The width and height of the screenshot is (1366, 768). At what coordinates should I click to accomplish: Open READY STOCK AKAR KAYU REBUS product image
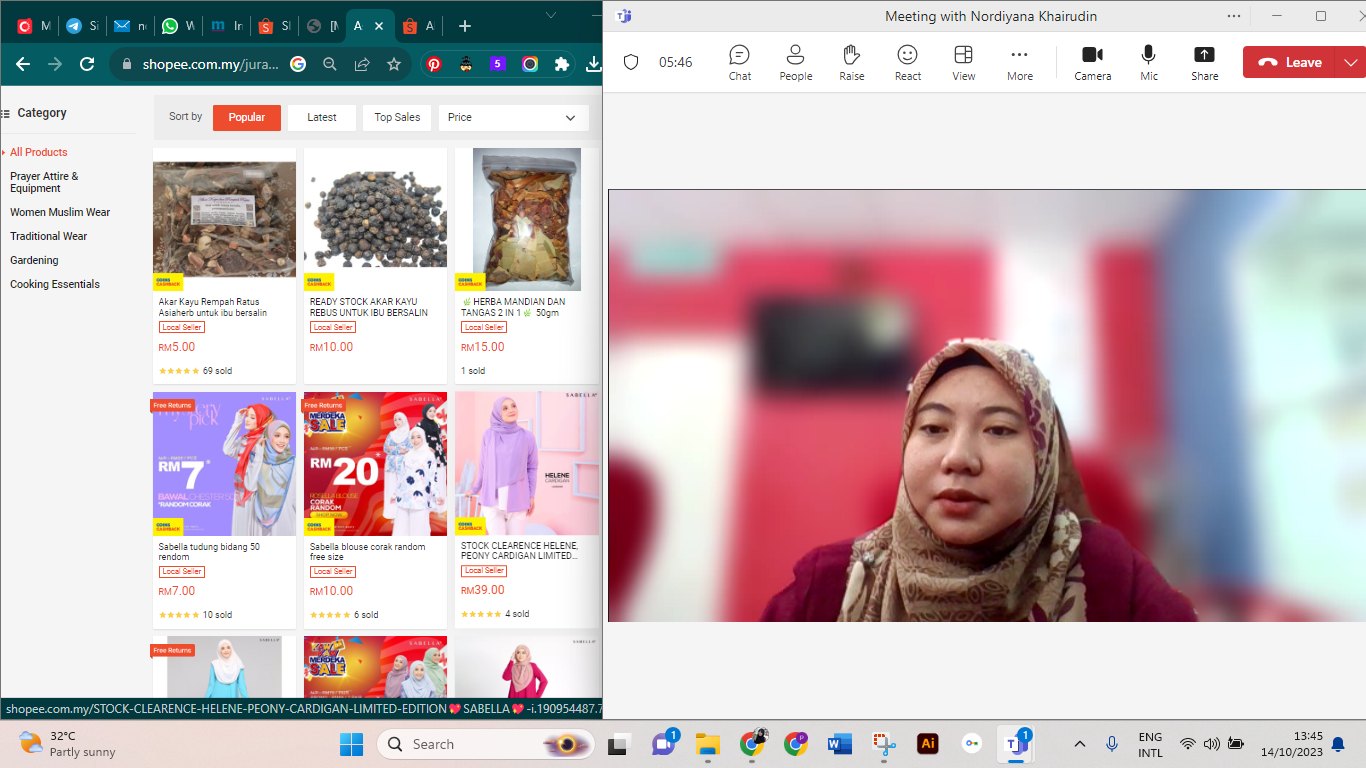tap(375, 219)
